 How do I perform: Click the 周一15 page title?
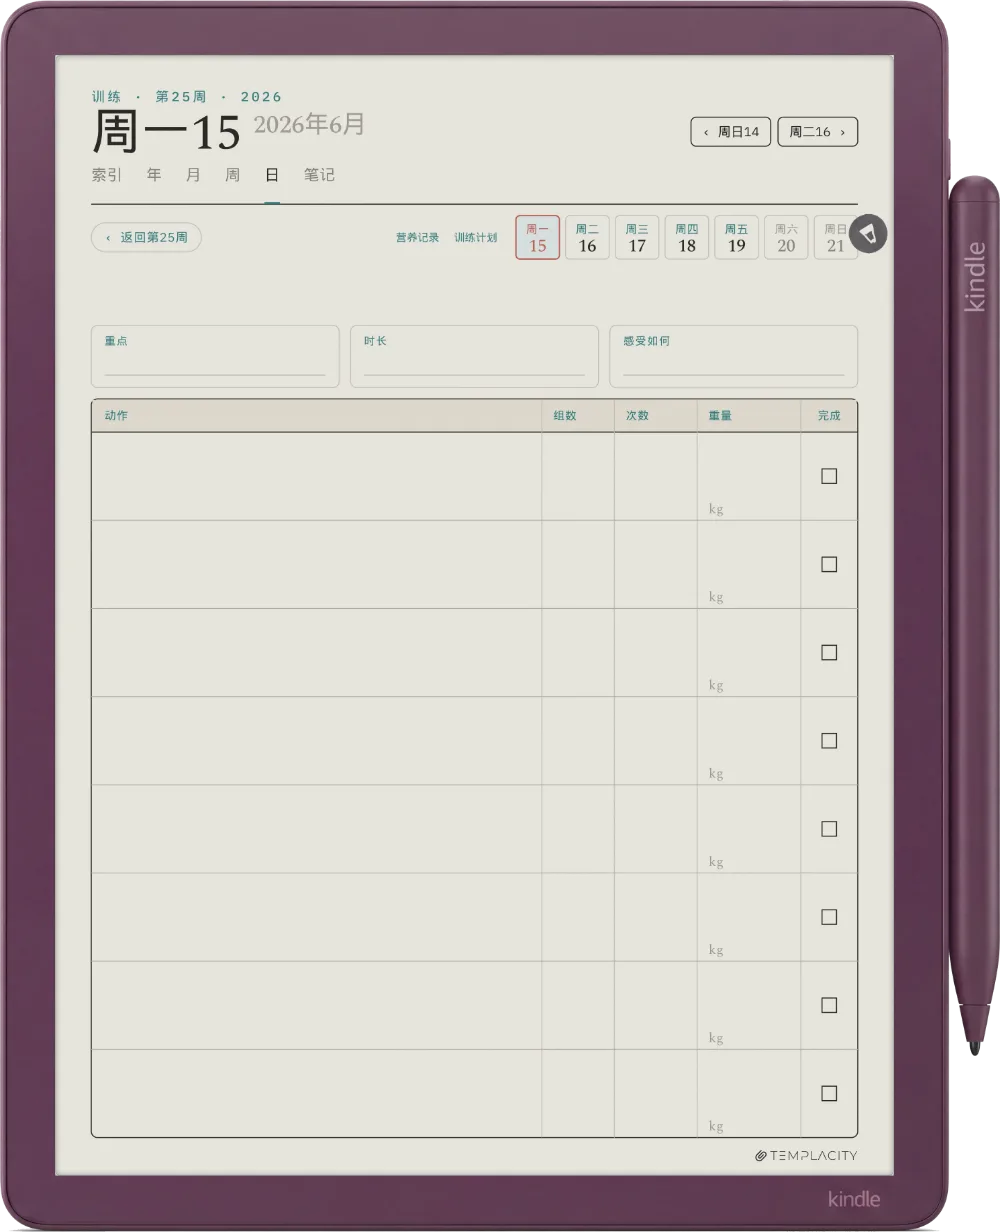click(x=166, y=131)
